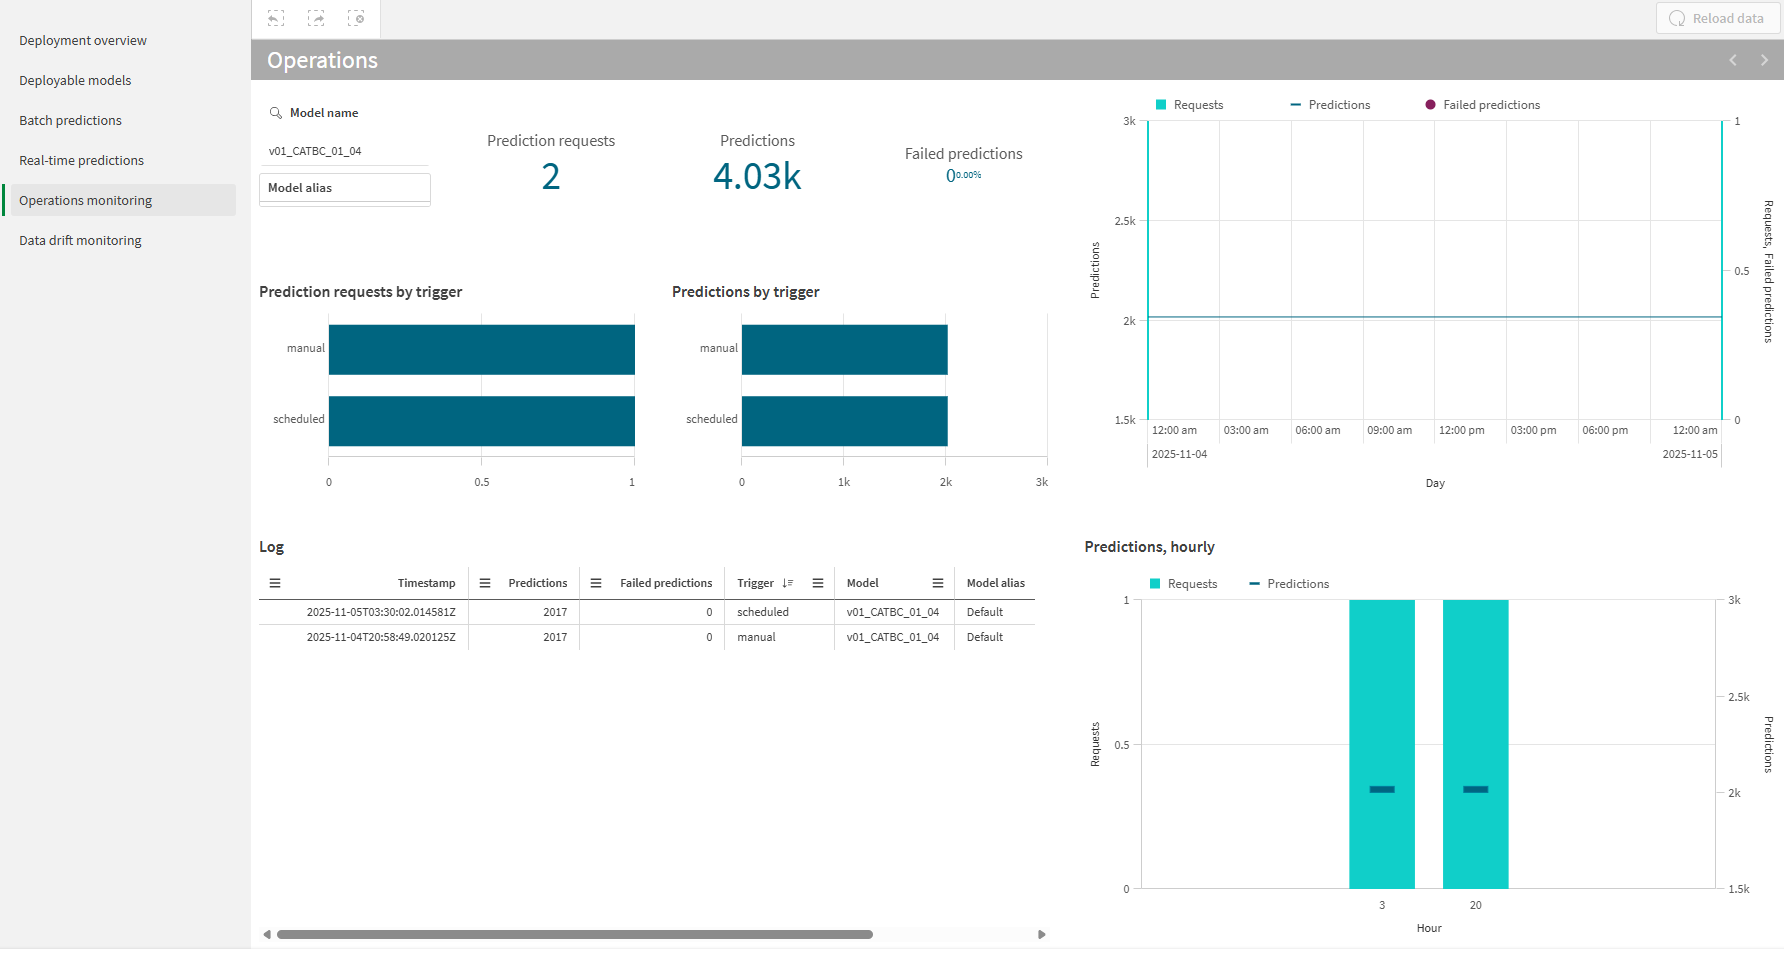
Task: Toggle the Requests legend item in hourly chart
Action: [x=1184, y=583]
